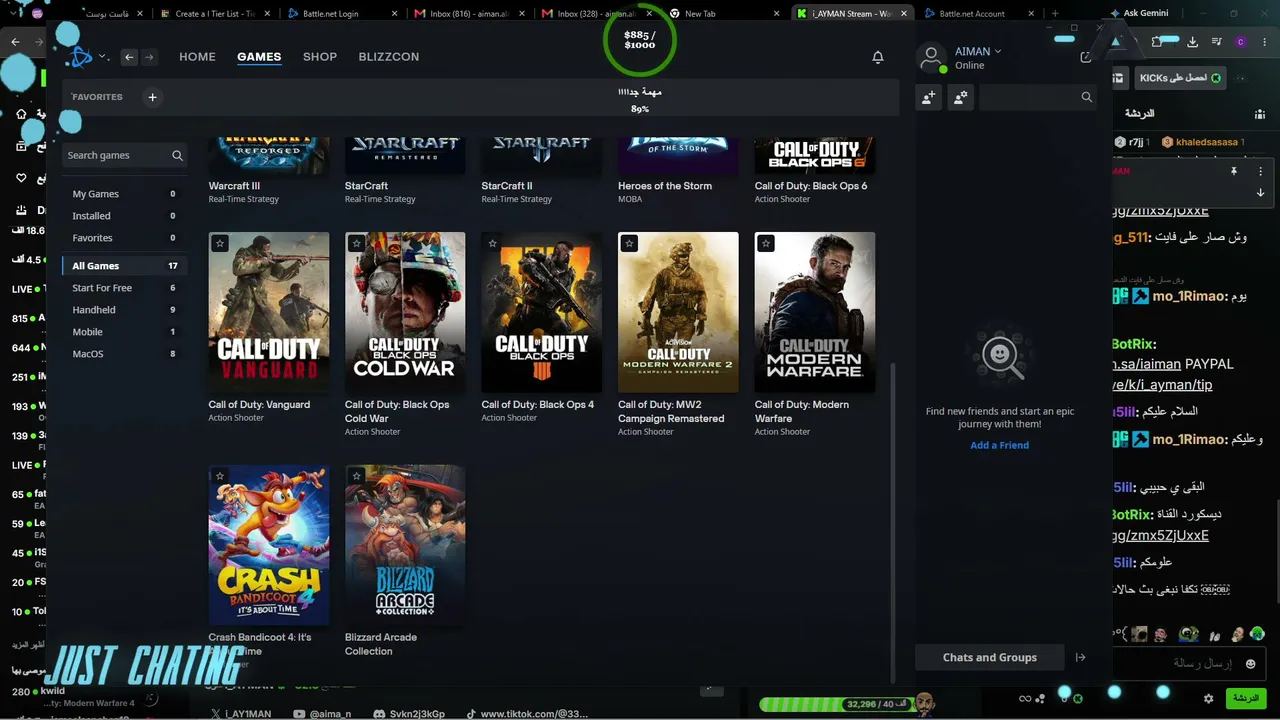Open the Call of Duty: Vanguard cover
1280x720 pixels.
[x=269, y=313]
